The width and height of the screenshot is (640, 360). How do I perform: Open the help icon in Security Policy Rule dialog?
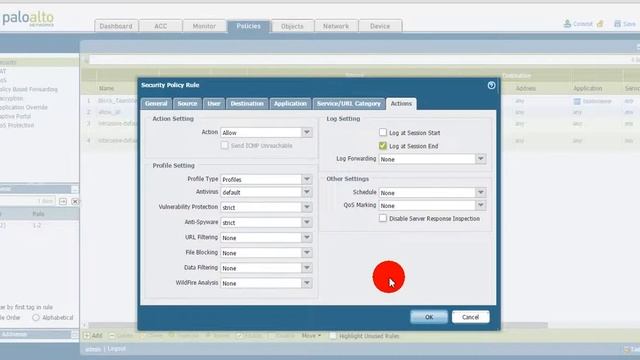tap(491, 85)
